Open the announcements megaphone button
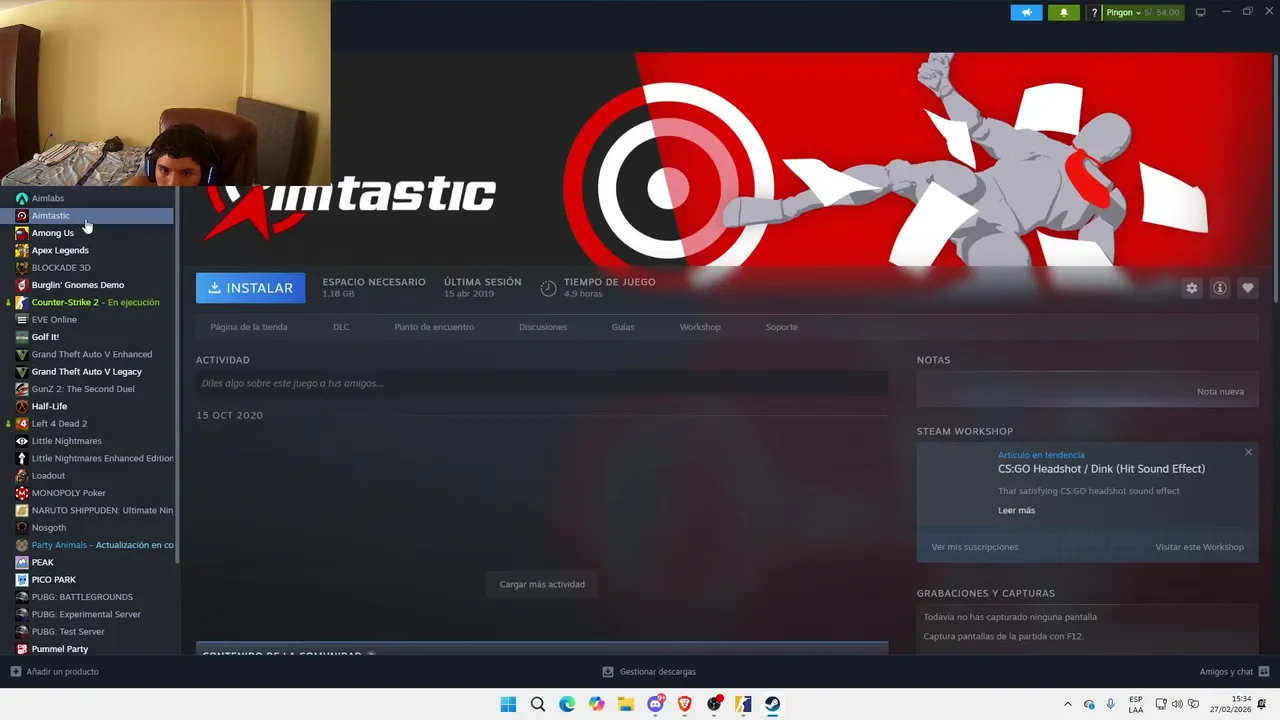1280x720 pixels. [x=1026, y=12]
